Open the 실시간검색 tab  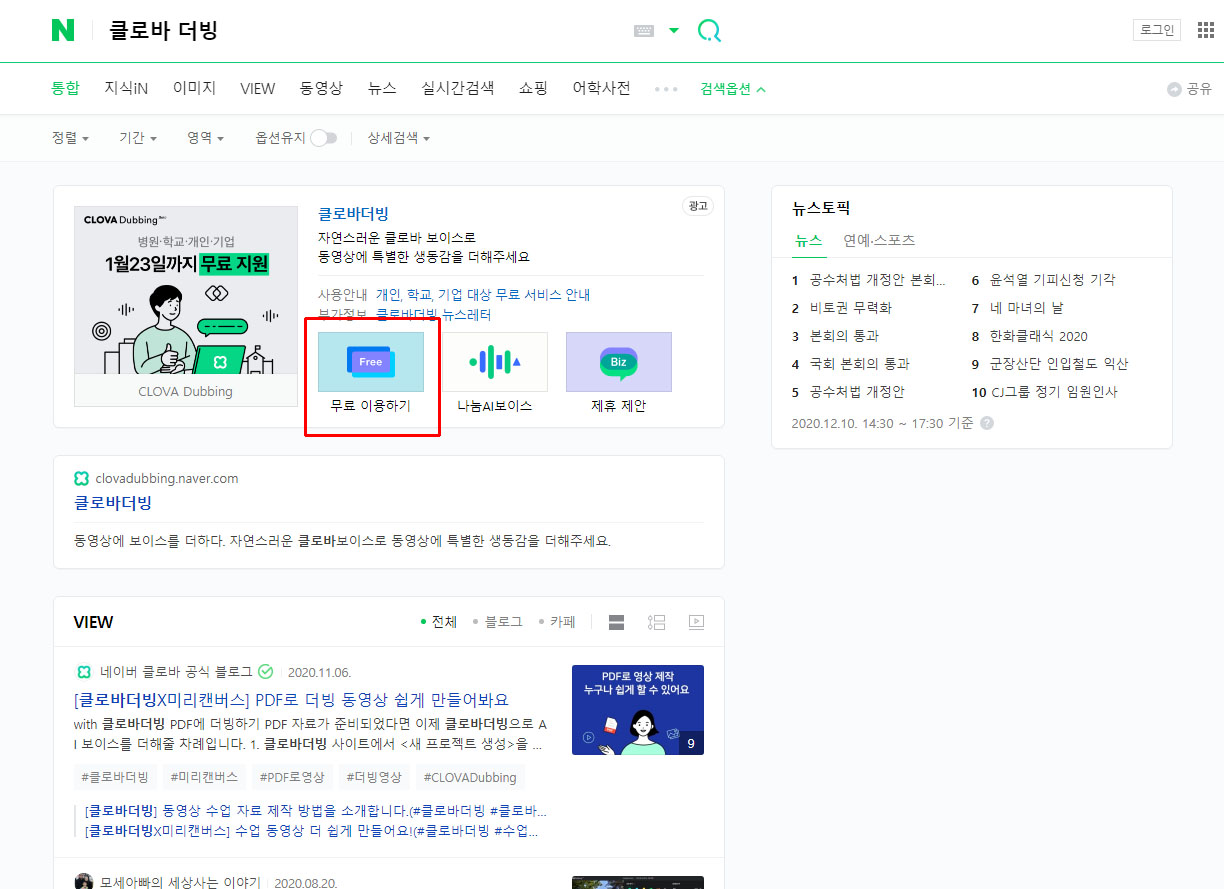pyautogui.click(x=458, y=88)
